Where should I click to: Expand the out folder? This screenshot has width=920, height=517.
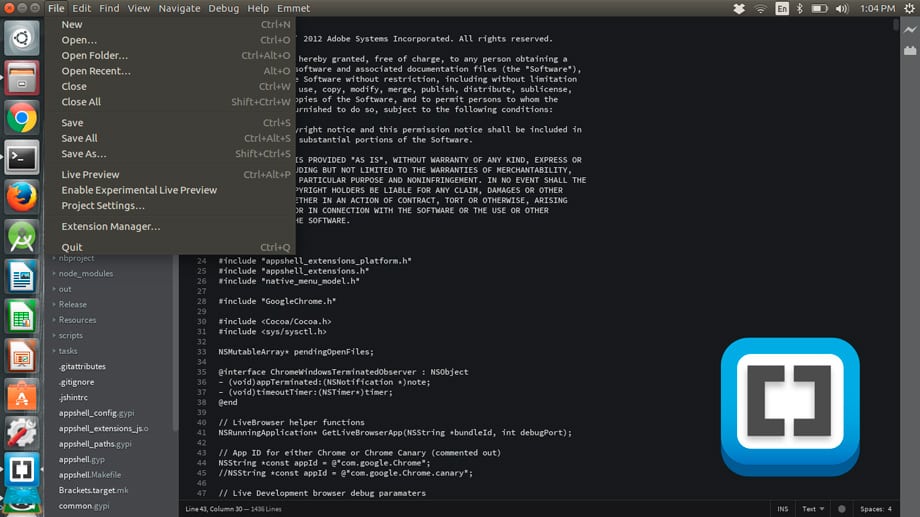[65, 289]
